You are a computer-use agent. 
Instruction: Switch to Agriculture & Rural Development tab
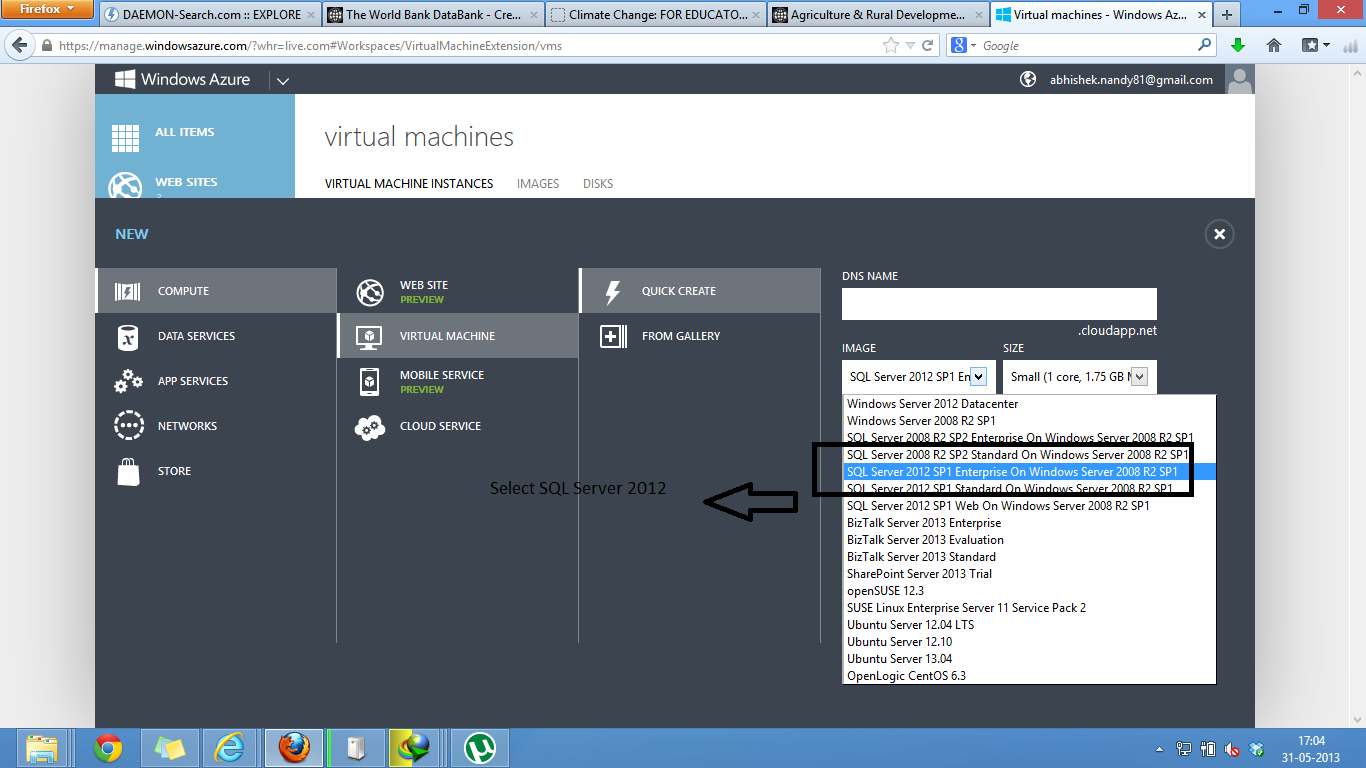tap(879, 15)
